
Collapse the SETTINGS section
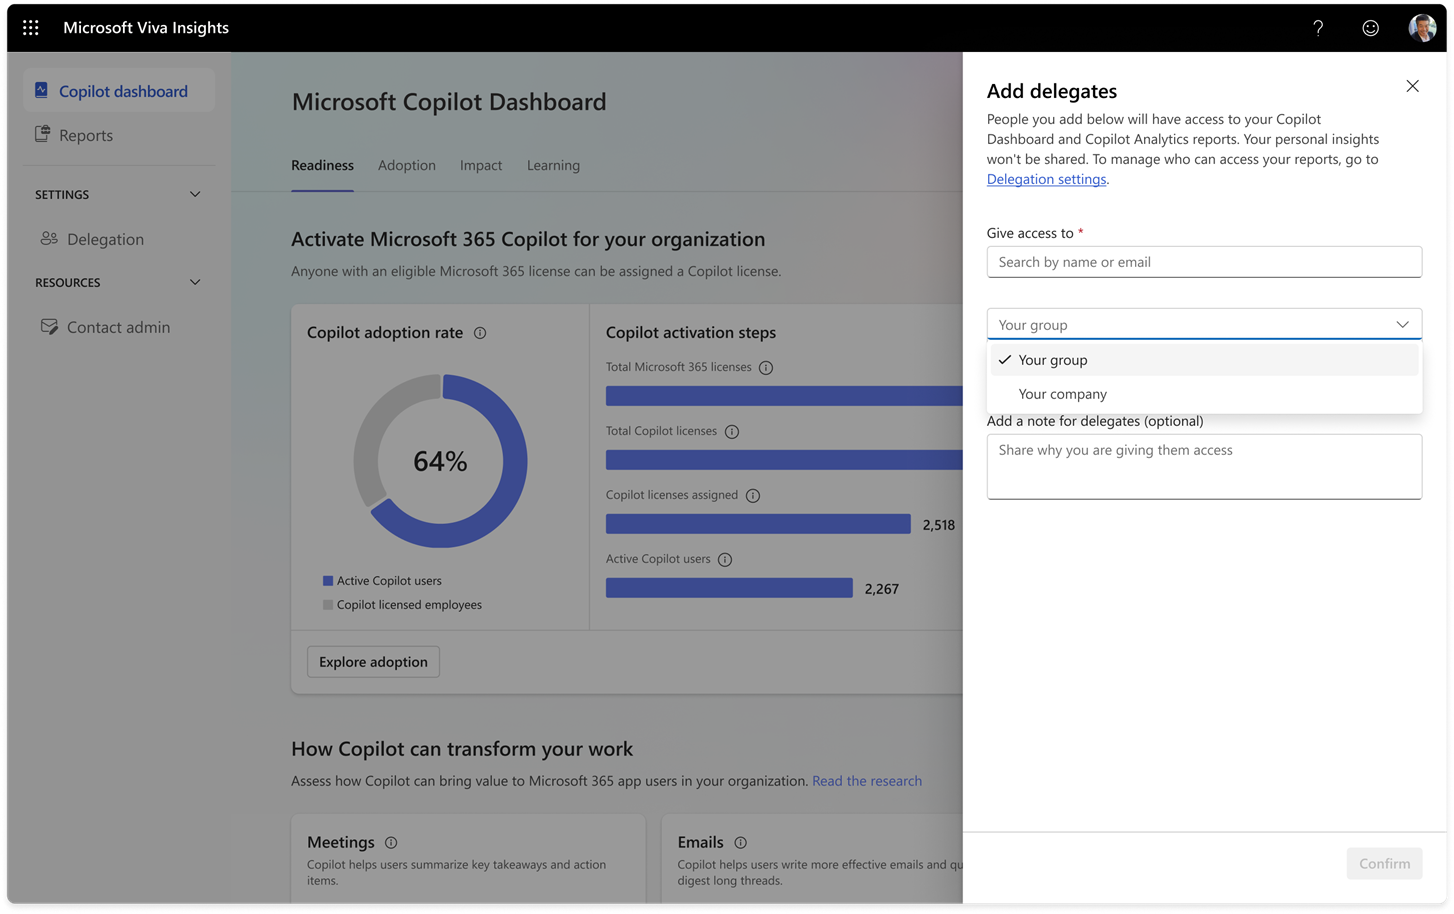point(195,194)
